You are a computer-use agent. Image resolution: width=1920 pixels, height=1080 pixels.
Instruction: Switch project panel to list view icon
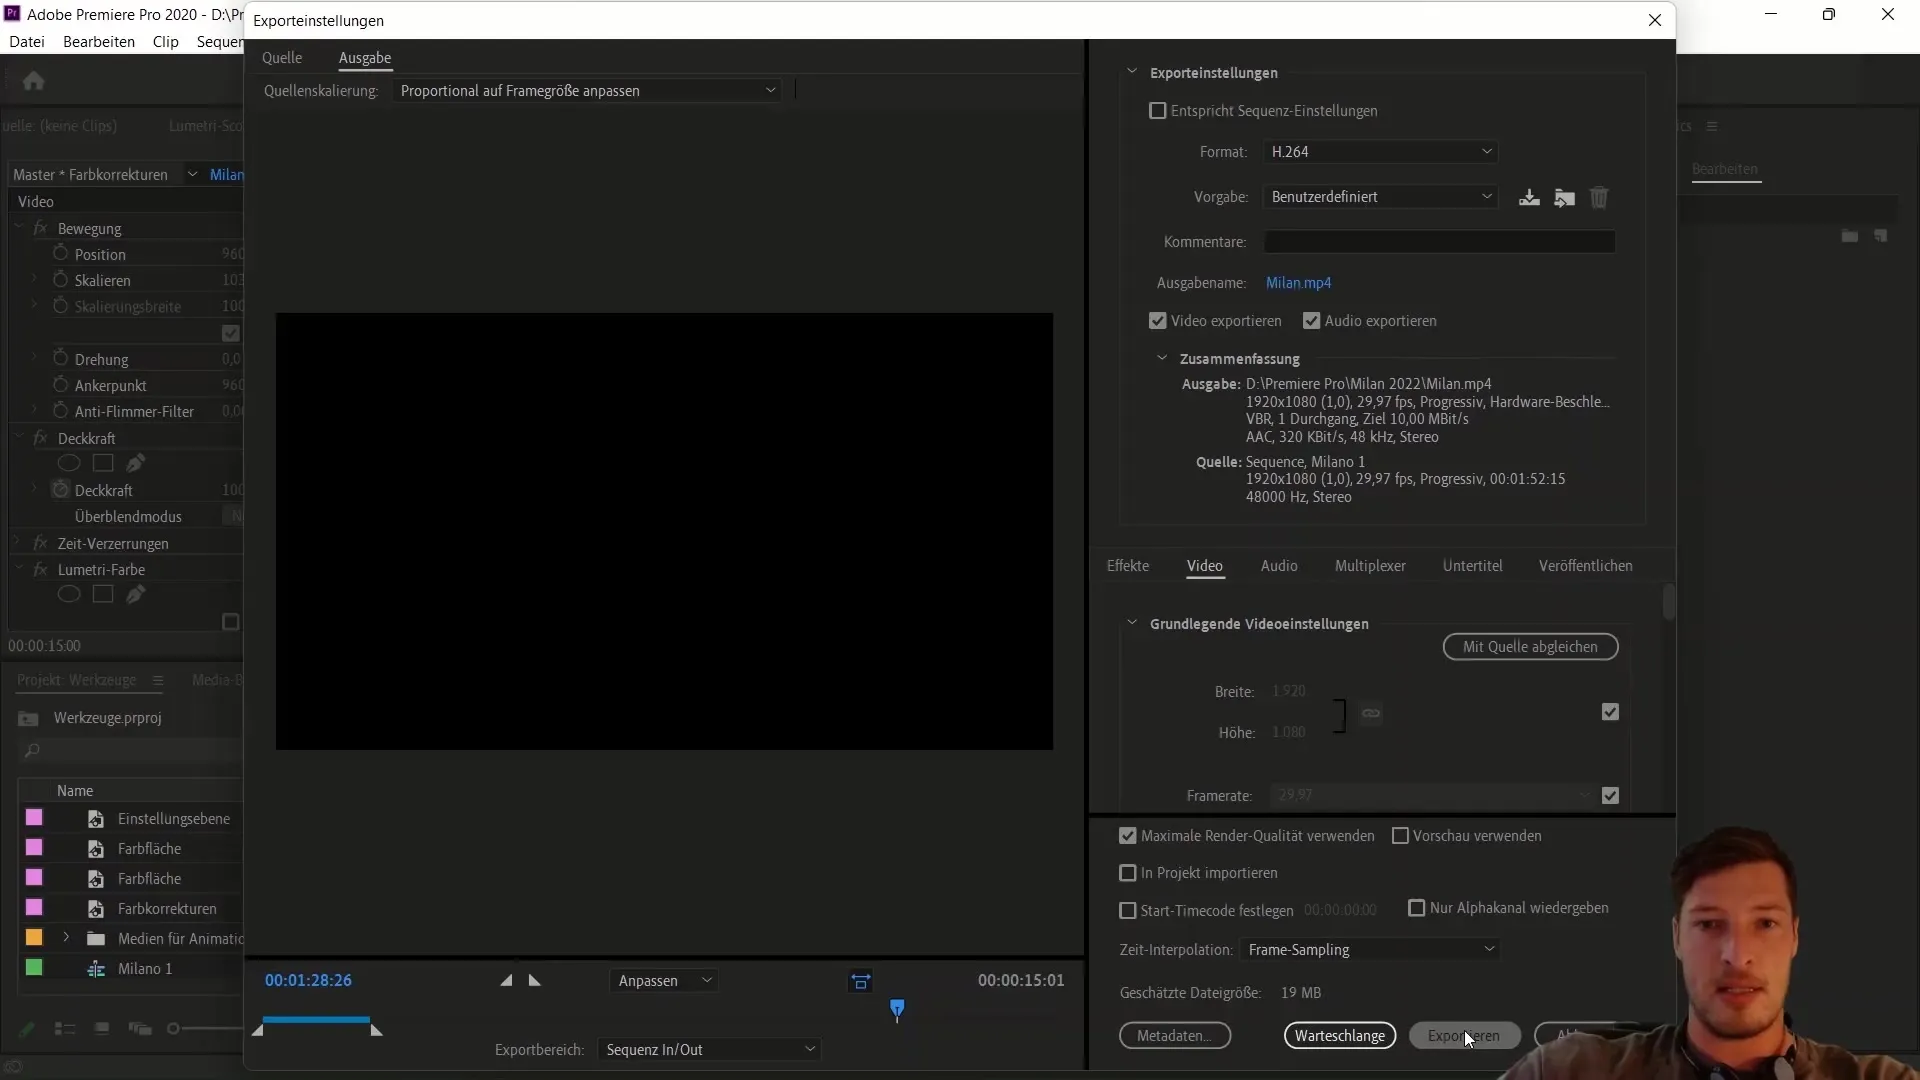(65, 1028)
